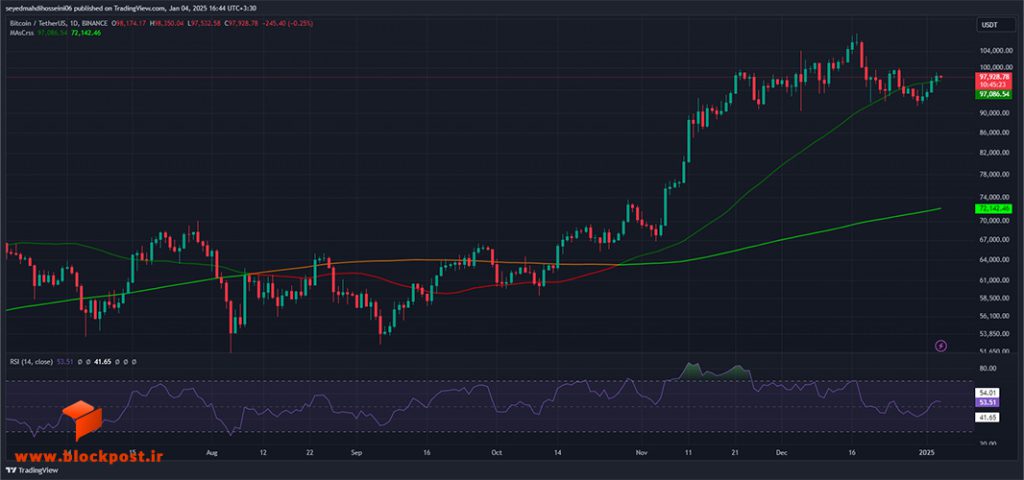Screen dimensions: 1024x480
Task: Click the purple 53.51 RSI axis label
Action: coord(987,402)
